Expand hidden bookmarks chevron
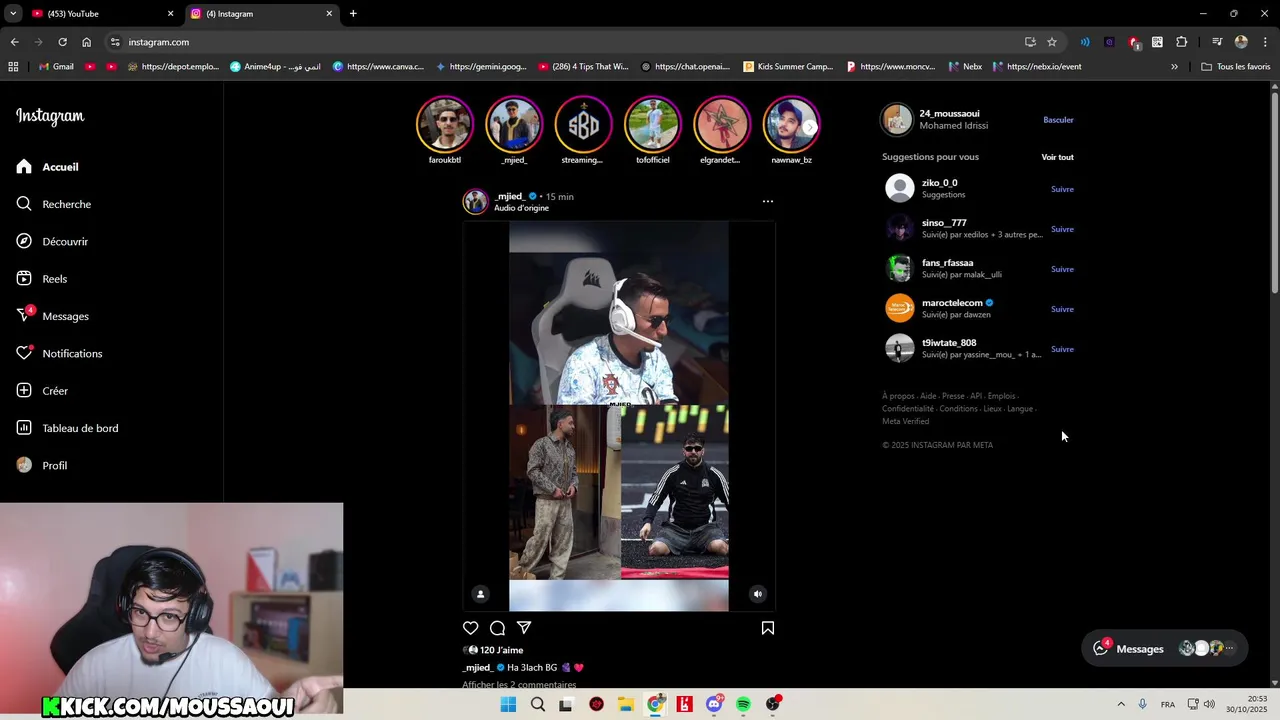This screenshot has width=1280, height=720. 1174,67
